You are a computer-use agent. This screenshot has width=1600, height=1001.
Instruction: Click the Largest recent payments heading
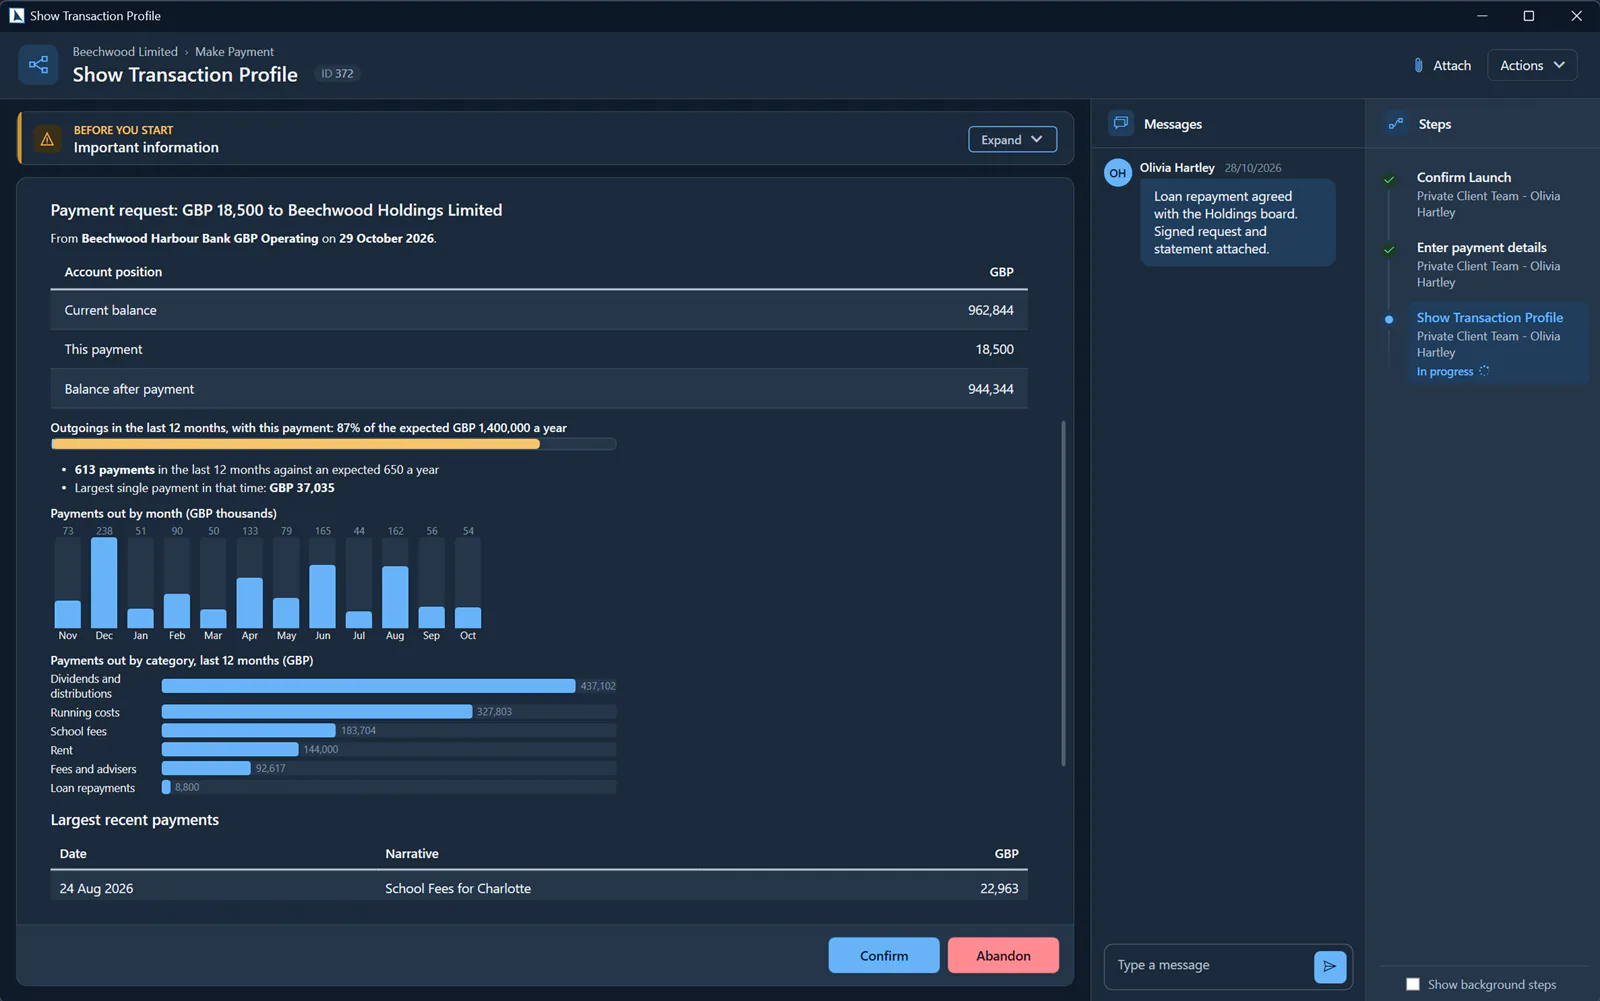coord(135,820)
